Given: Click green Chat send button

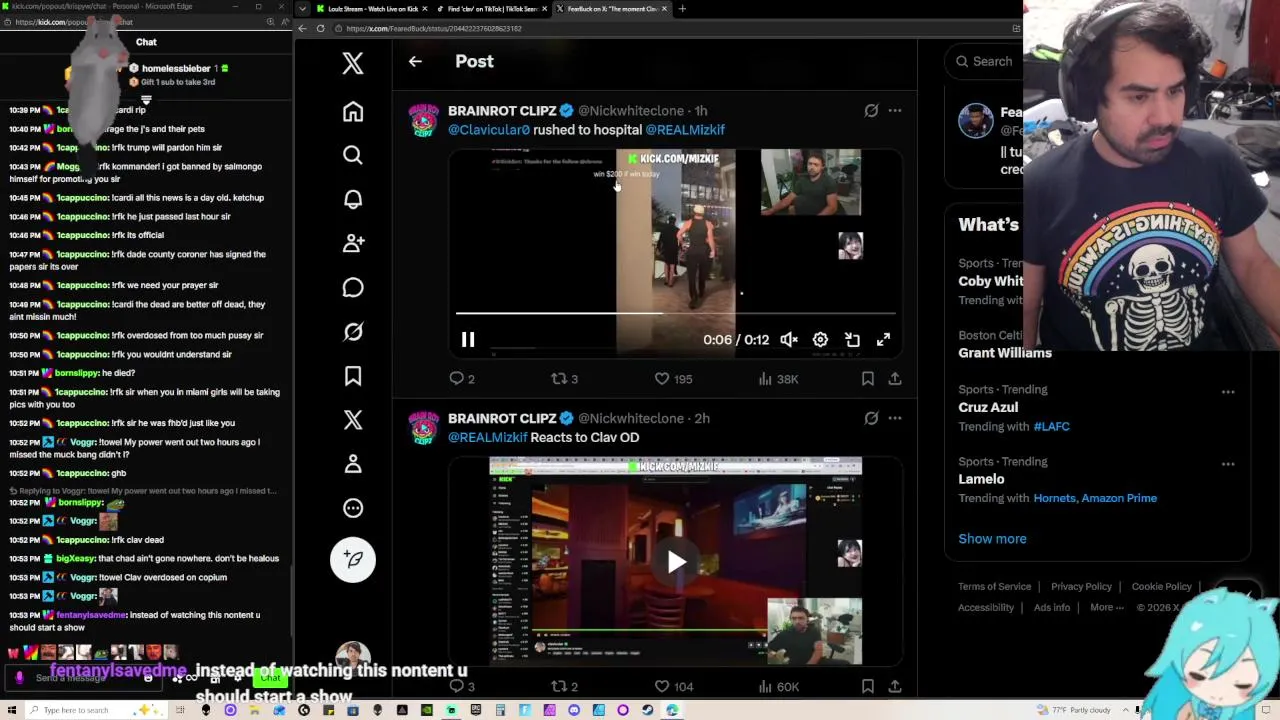Looking at the screenshot, I should 270,678.
